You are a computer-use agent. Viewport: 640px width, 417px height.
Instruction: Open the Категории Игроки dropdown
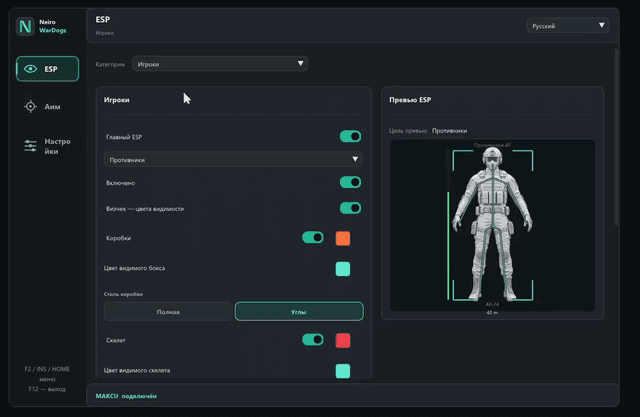220,64
